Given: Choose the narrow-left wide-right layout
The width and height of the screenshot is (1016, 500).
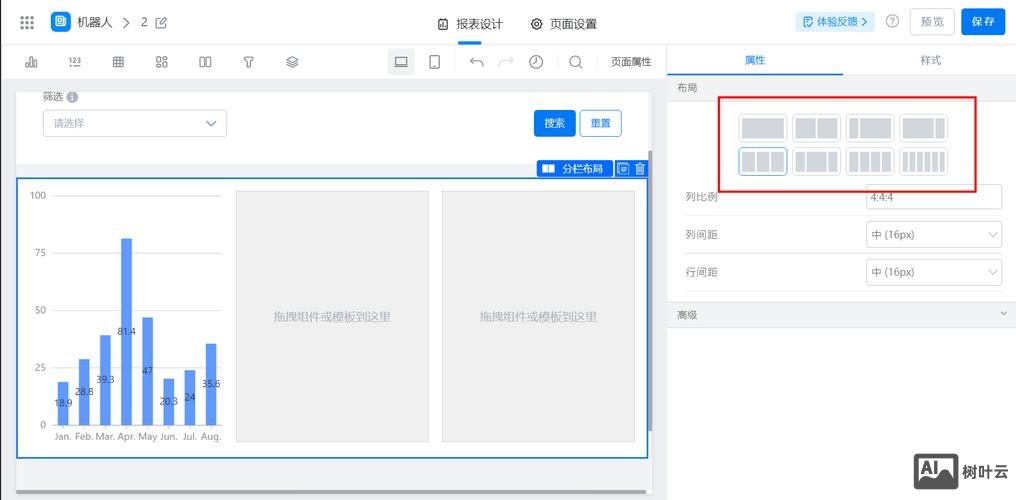Looking at the screenshot, I should coord(870,128).
